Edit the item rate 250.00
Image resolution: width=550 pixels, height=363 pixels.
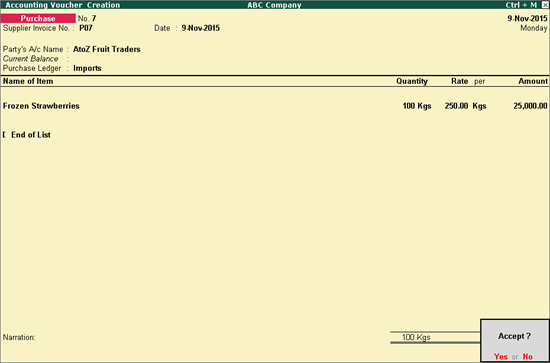click(x=456, y=106)
